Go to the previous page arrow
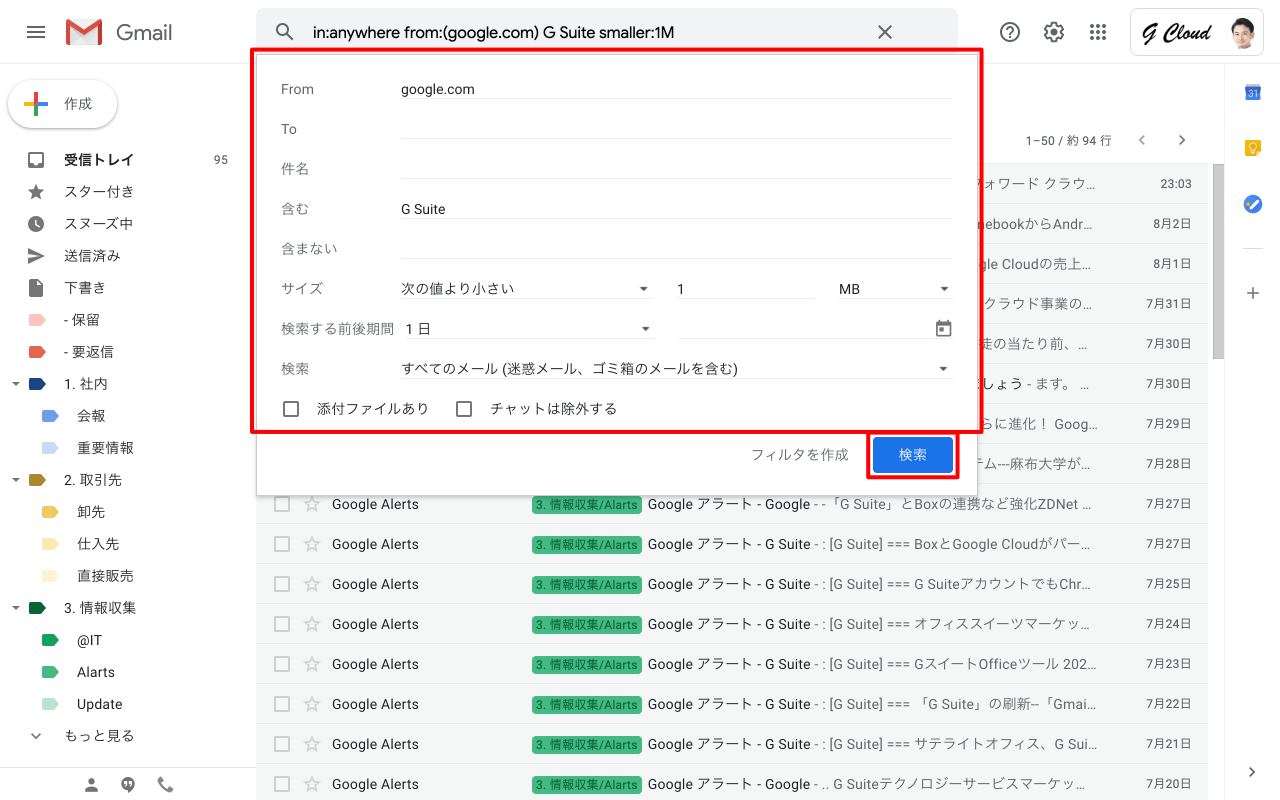1280x800 pixels. click(x=1142, y=140)
